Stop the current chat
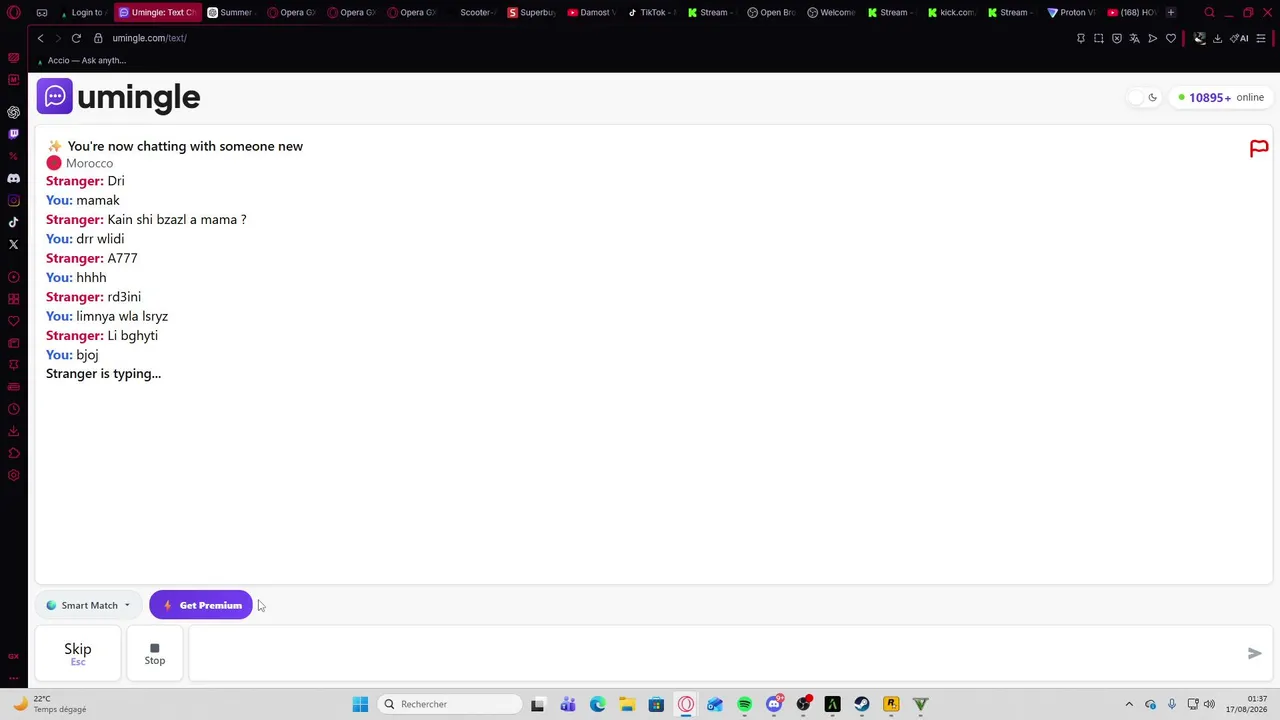Image resolution: width=1280 pixels, height=720 pixels. [x=155, y=653]
